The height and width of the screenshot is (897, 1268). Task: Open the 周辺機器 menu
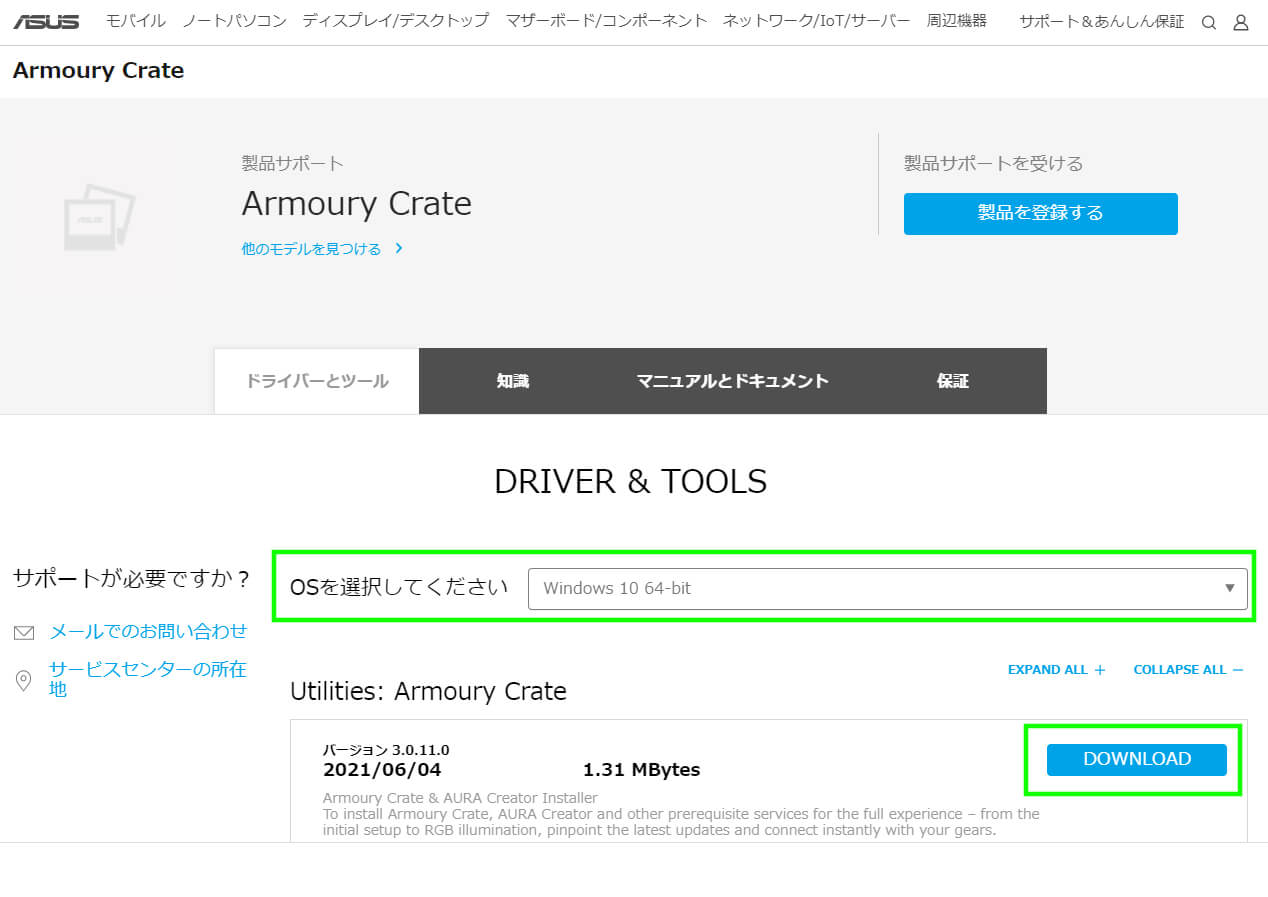(x=957, y=20)
